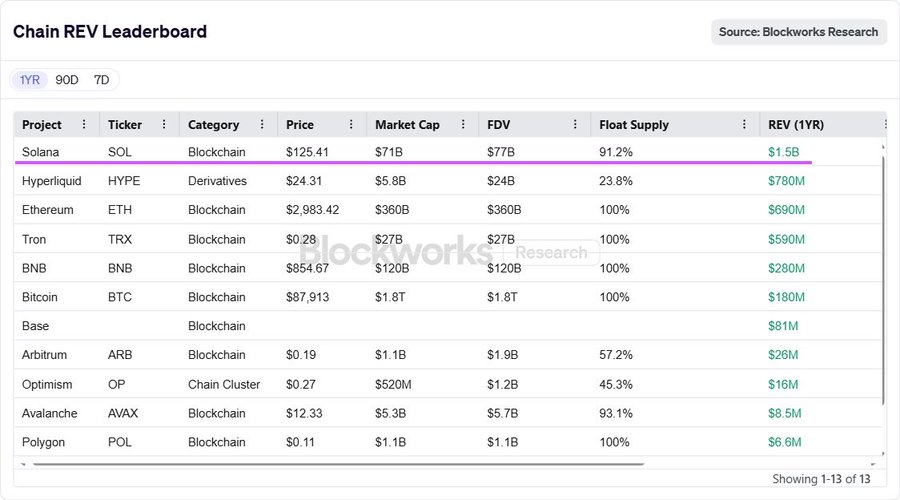Sort by the REV (1YR) column header
900x500 pixels.
[x=796, y=125]
